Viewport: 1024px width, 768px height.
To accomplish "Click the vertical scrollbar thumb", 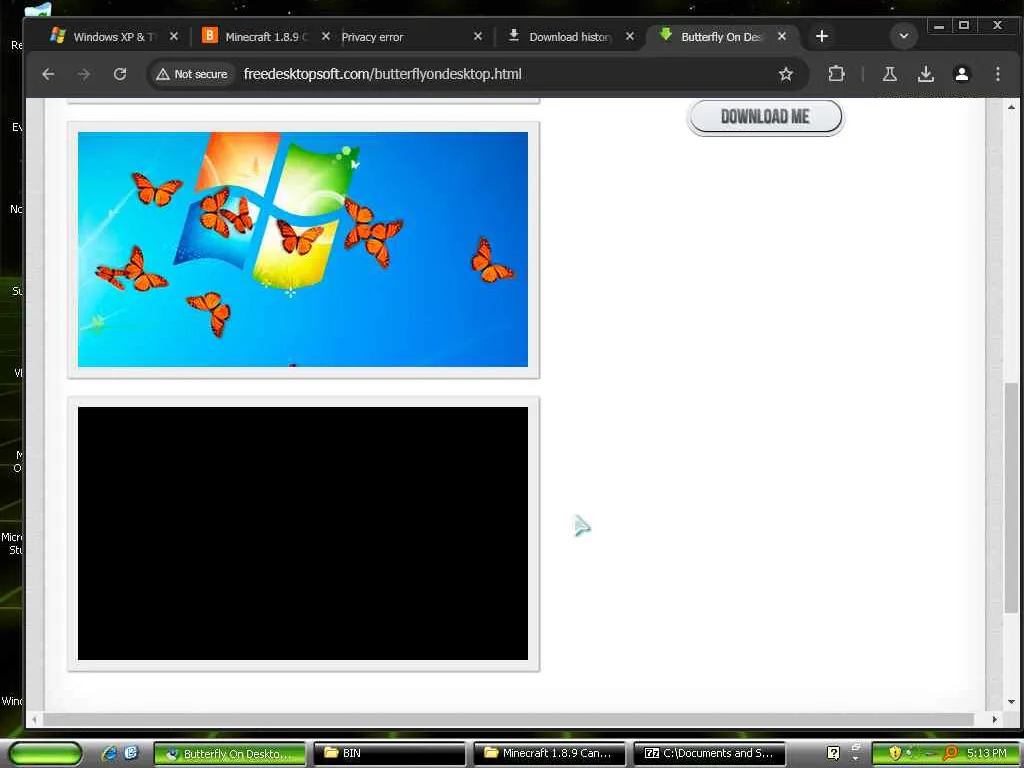I will (1011, 498).
